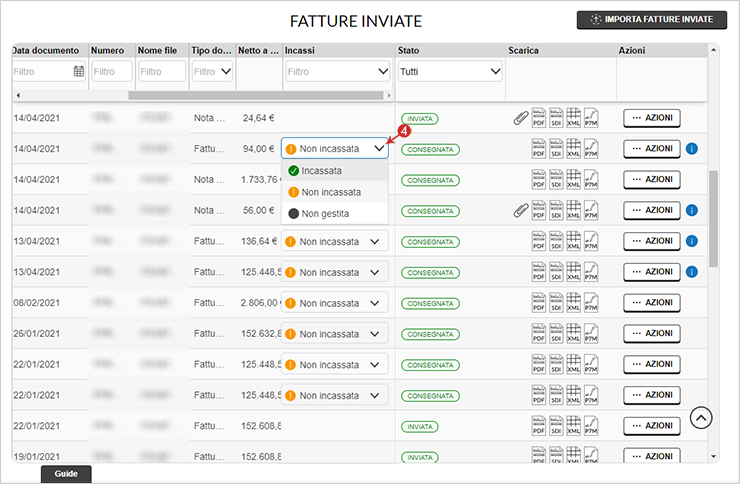Download SDI file for the 94,00 € invoice
This screenshot has height=484, width=740.
[556, 149]
